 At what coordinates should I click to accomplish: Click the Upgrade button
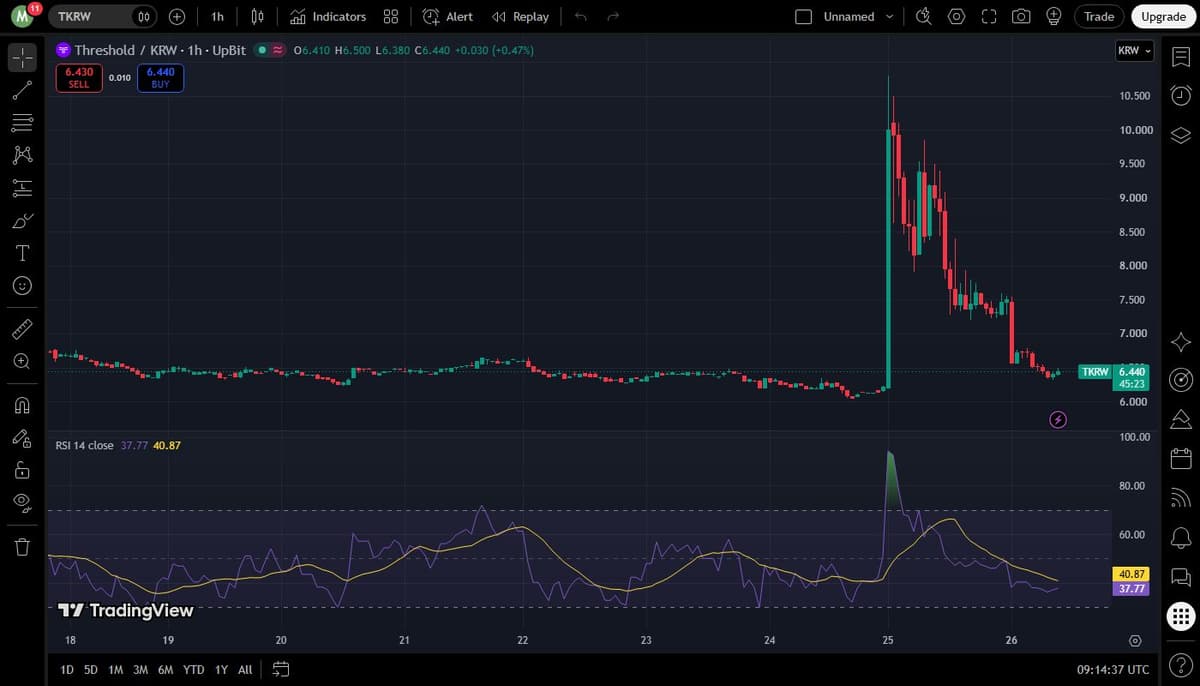coord(1164,16)
